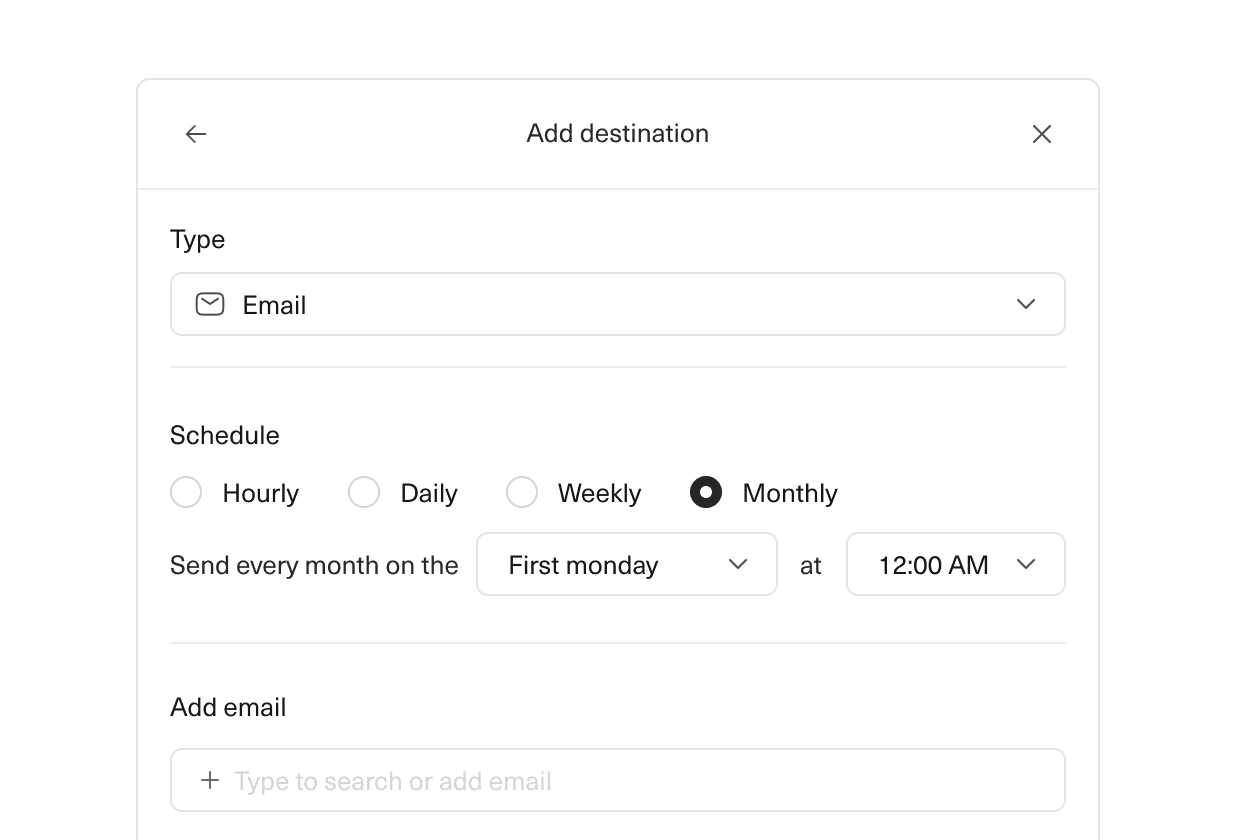1236x840 pixels.
Task: Return to previous screen via back button
Action: click(x=196, y=133)
